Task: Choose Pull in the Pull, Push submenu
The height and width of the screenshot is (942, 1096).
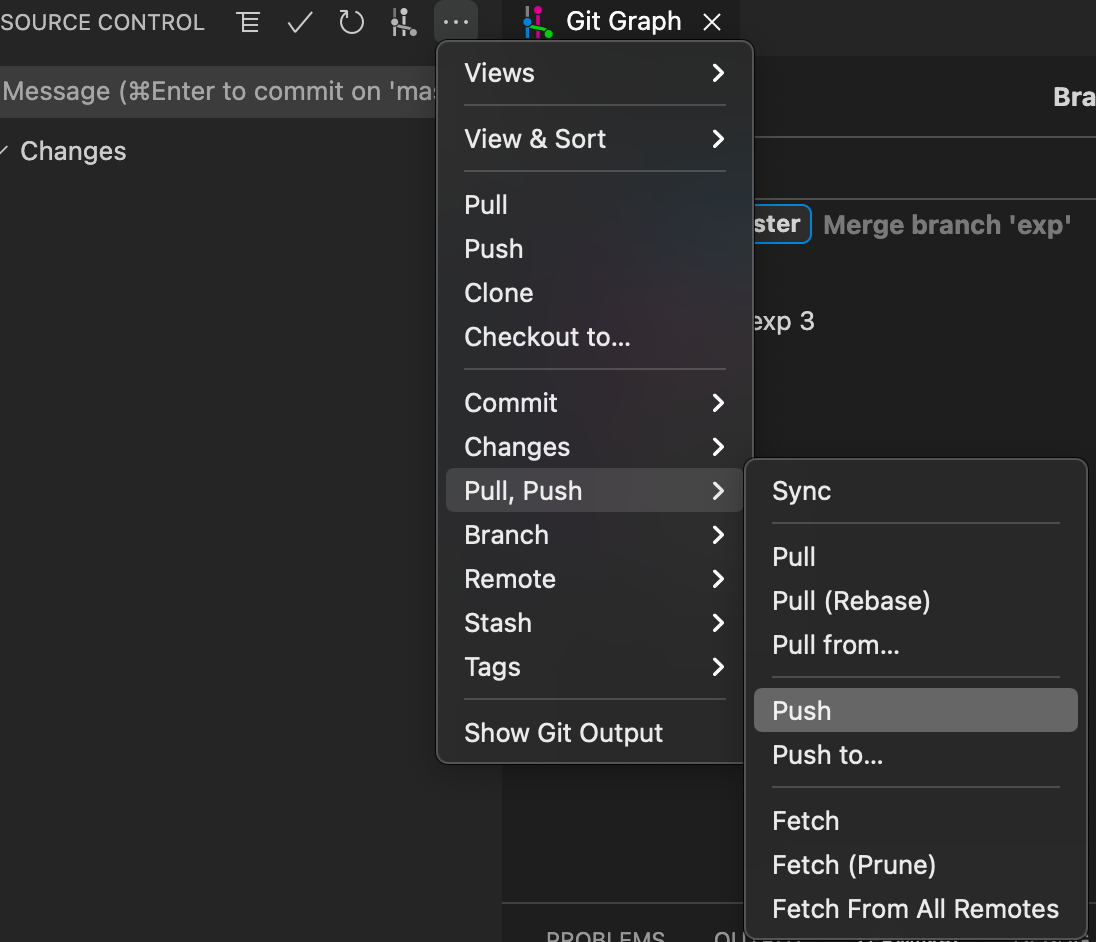Action: point(916,557)
